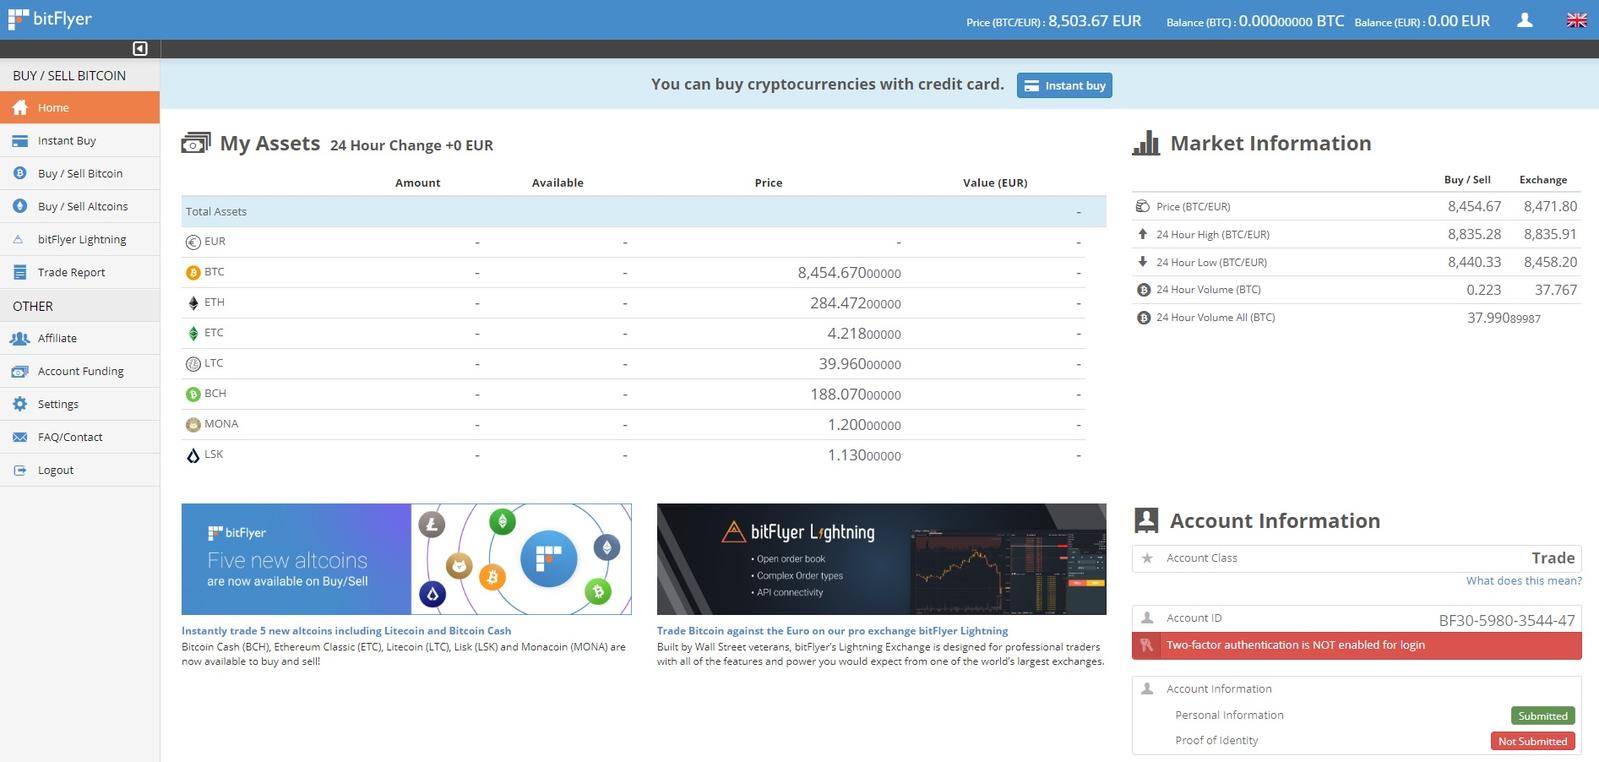Click the bitFlyer logo in header

click(x=50, y=19)
